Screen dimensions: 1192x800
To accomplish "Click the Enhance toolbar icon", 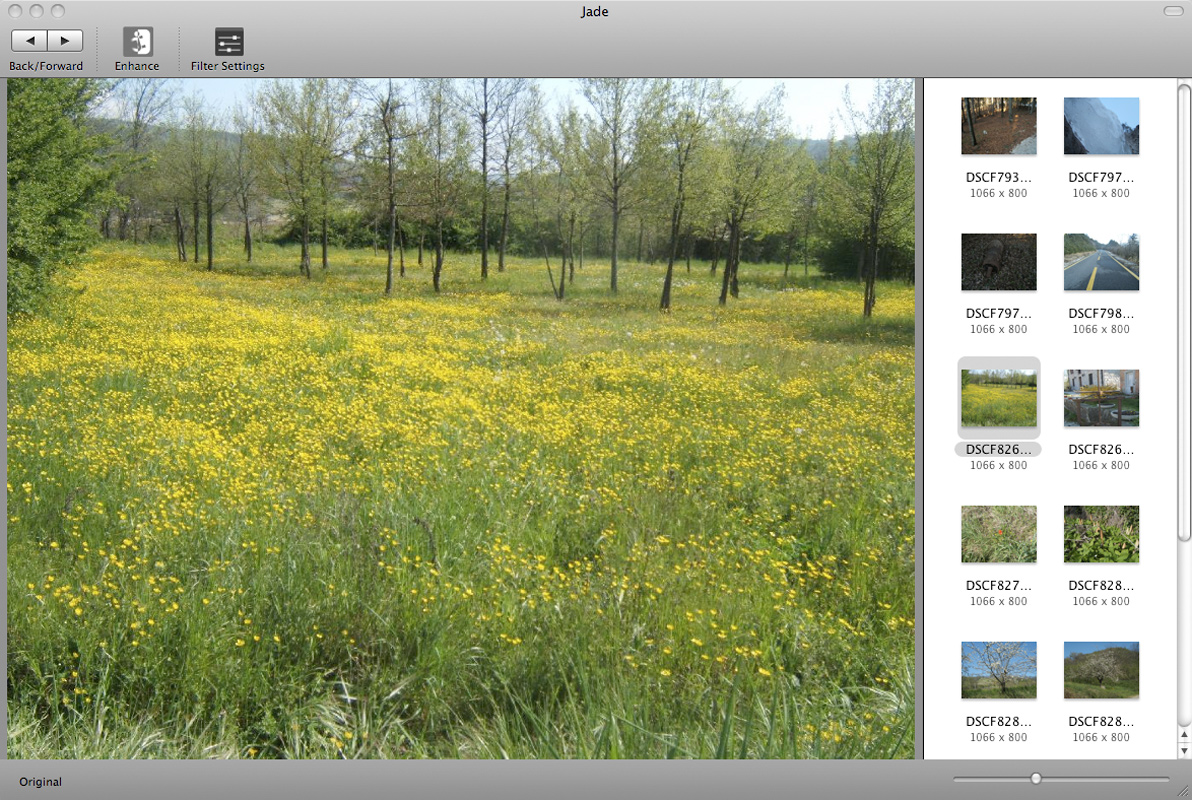I will [138, 42].
